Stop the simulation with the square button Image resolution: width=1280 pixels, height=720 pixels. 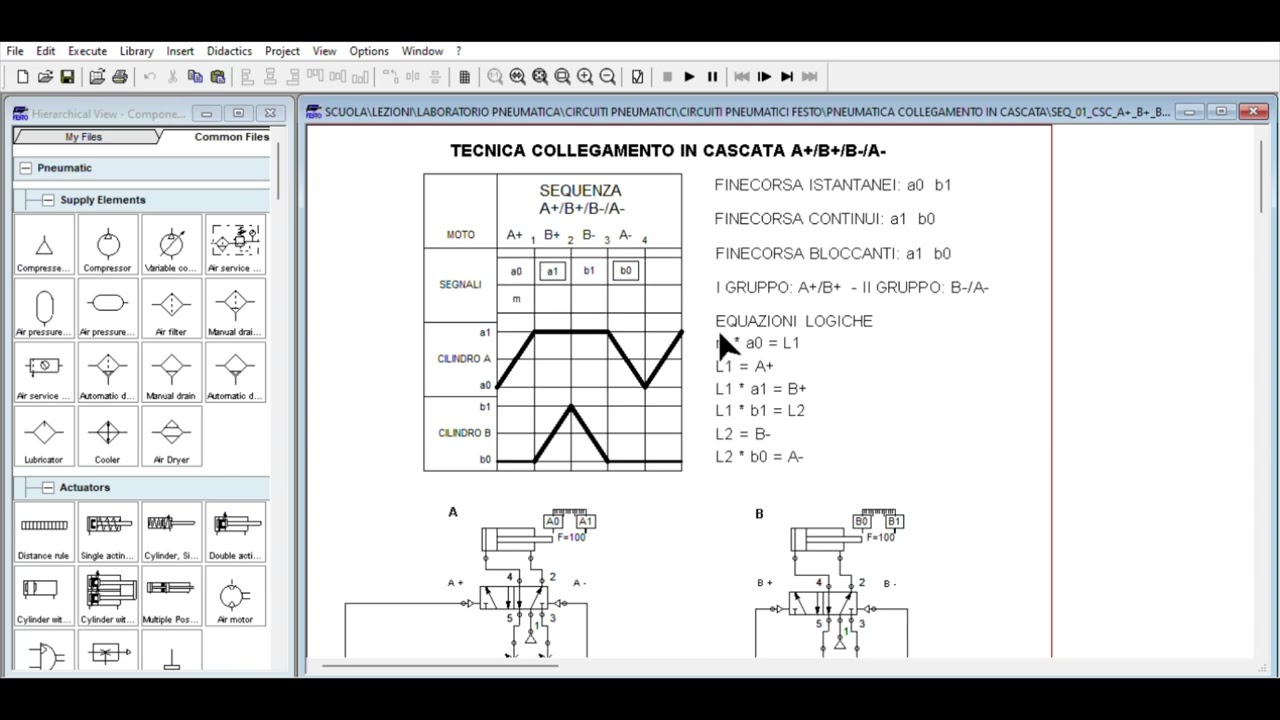(x=667, y=77)
